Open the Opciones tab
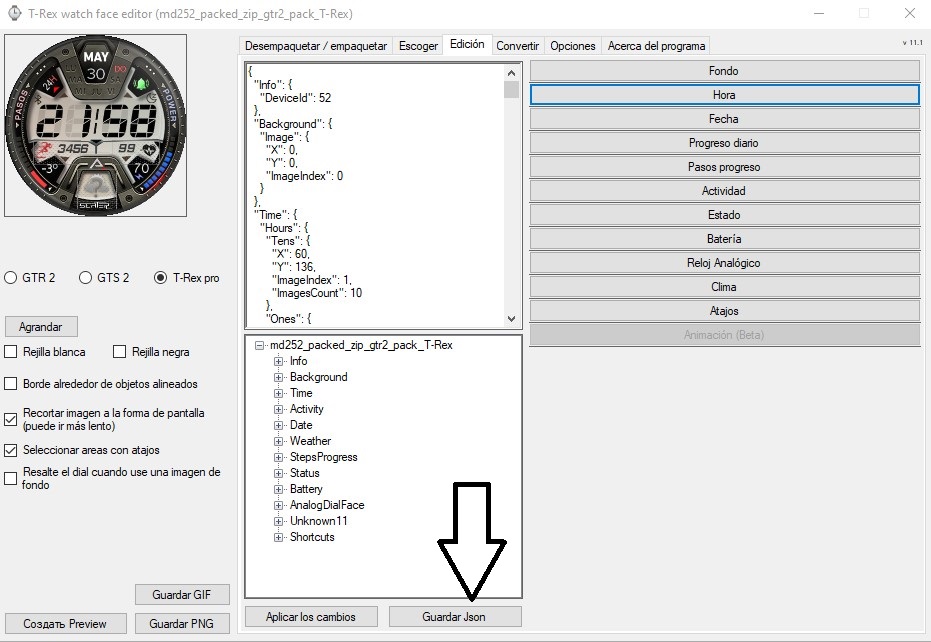This screenshot has width=931, height=642. 573,46
